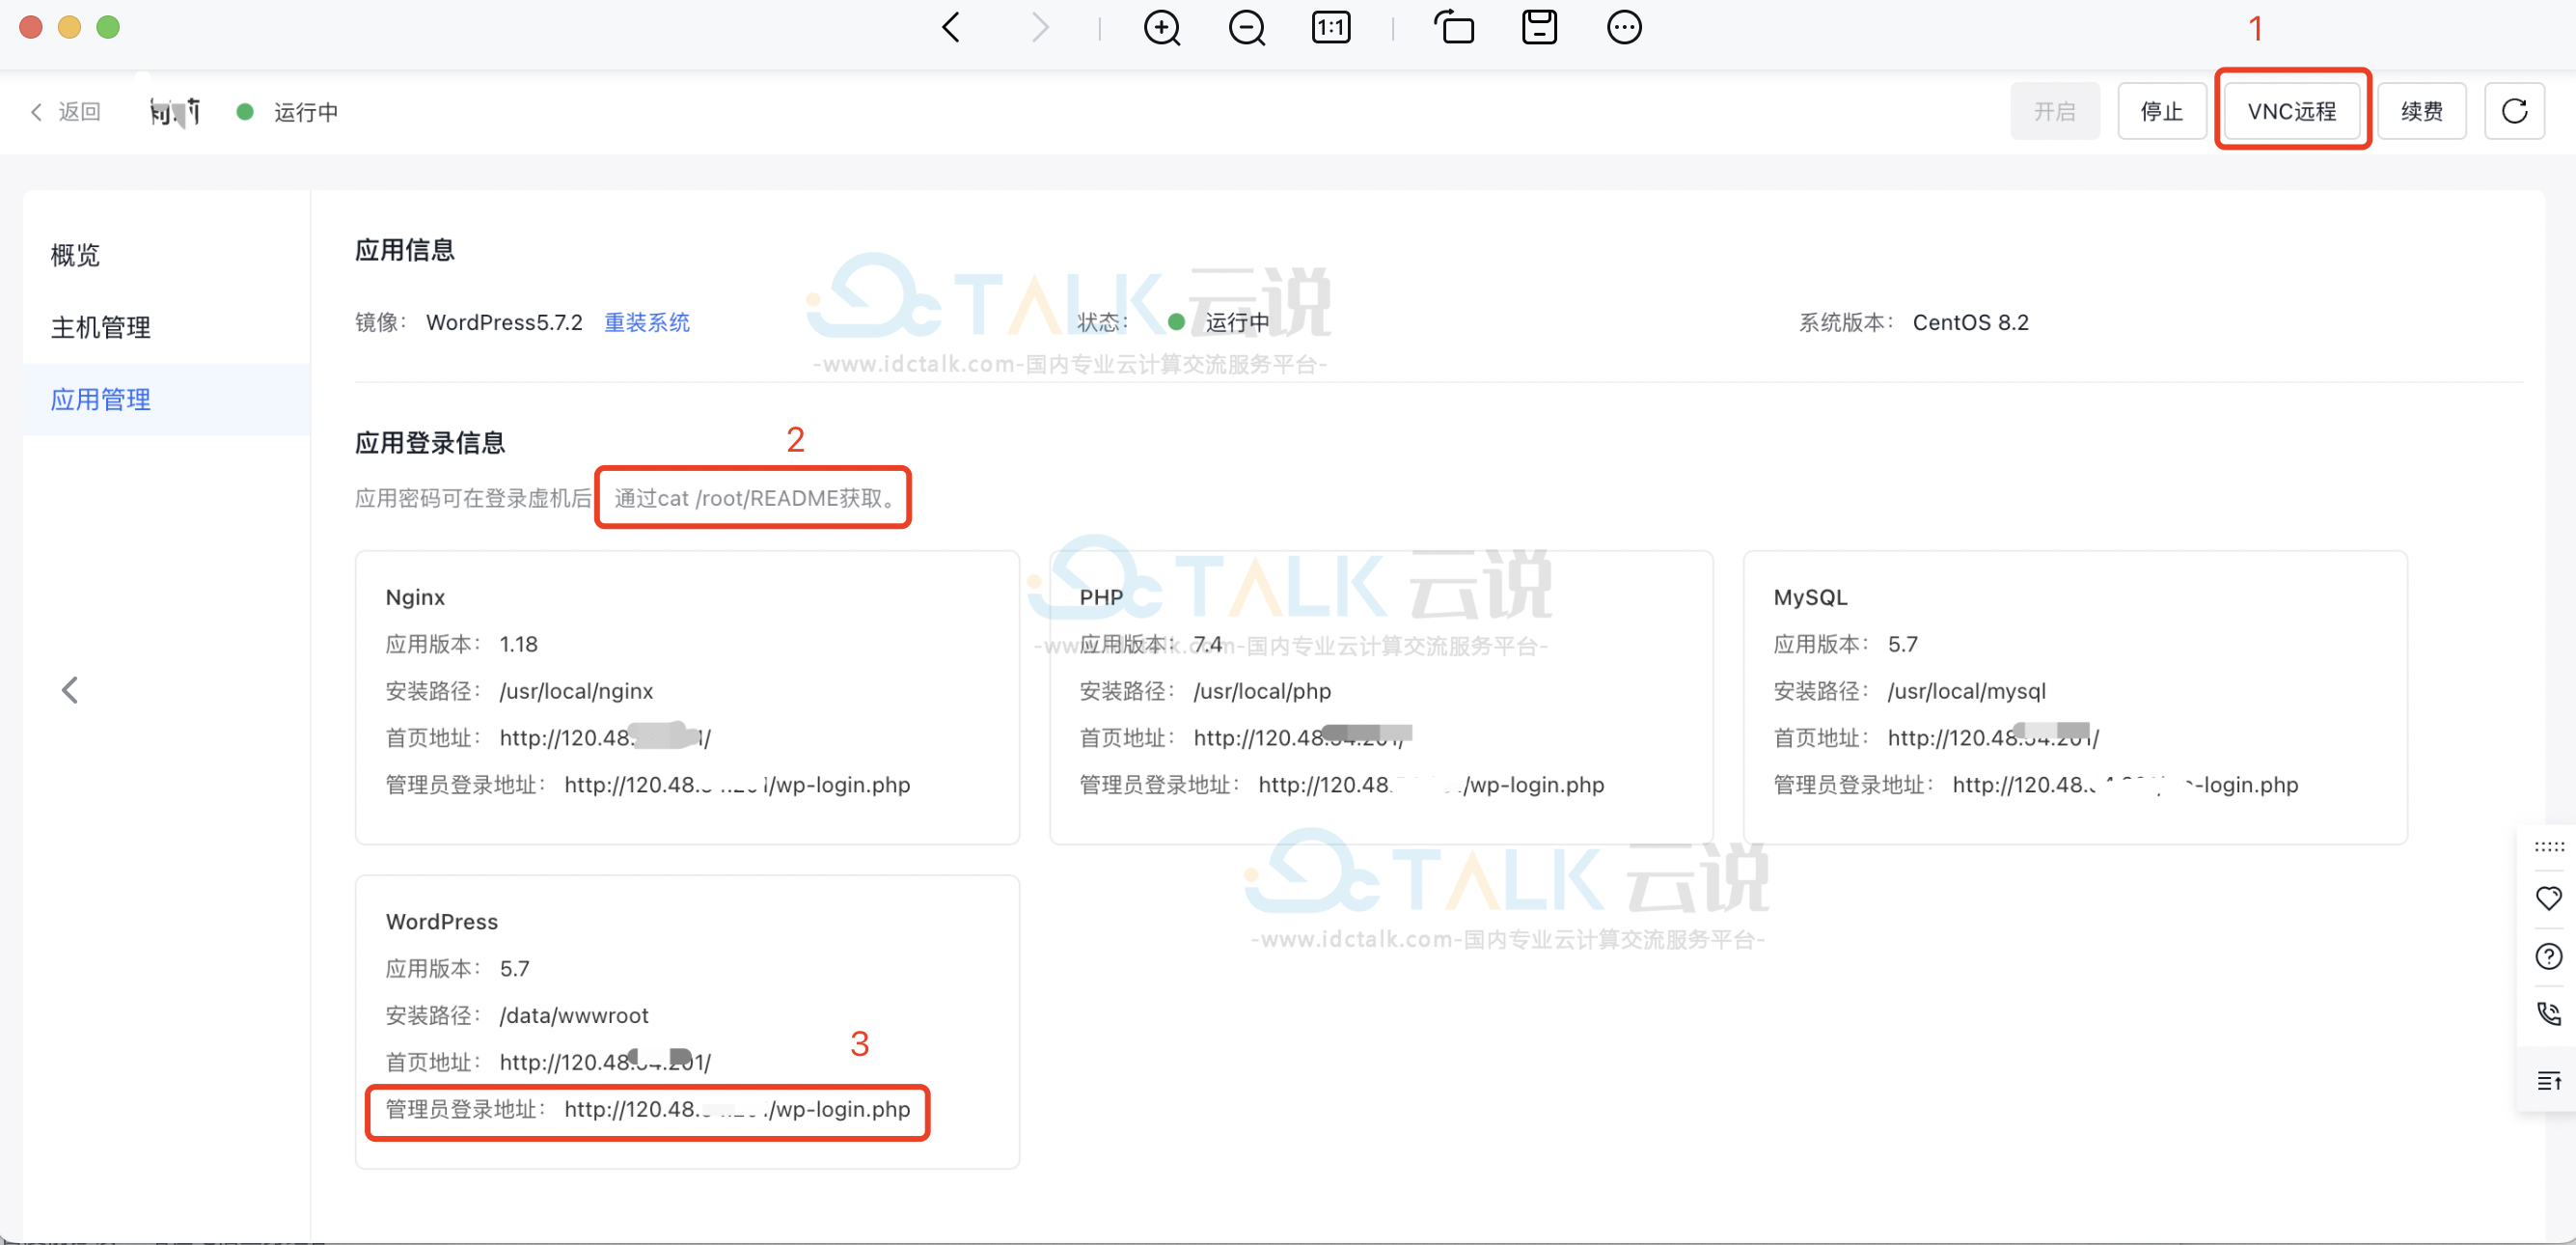This screenshot has width=2576, height=1245.
Task: Go forward with the viewer's next arrow
Action: click(1040, 27)
